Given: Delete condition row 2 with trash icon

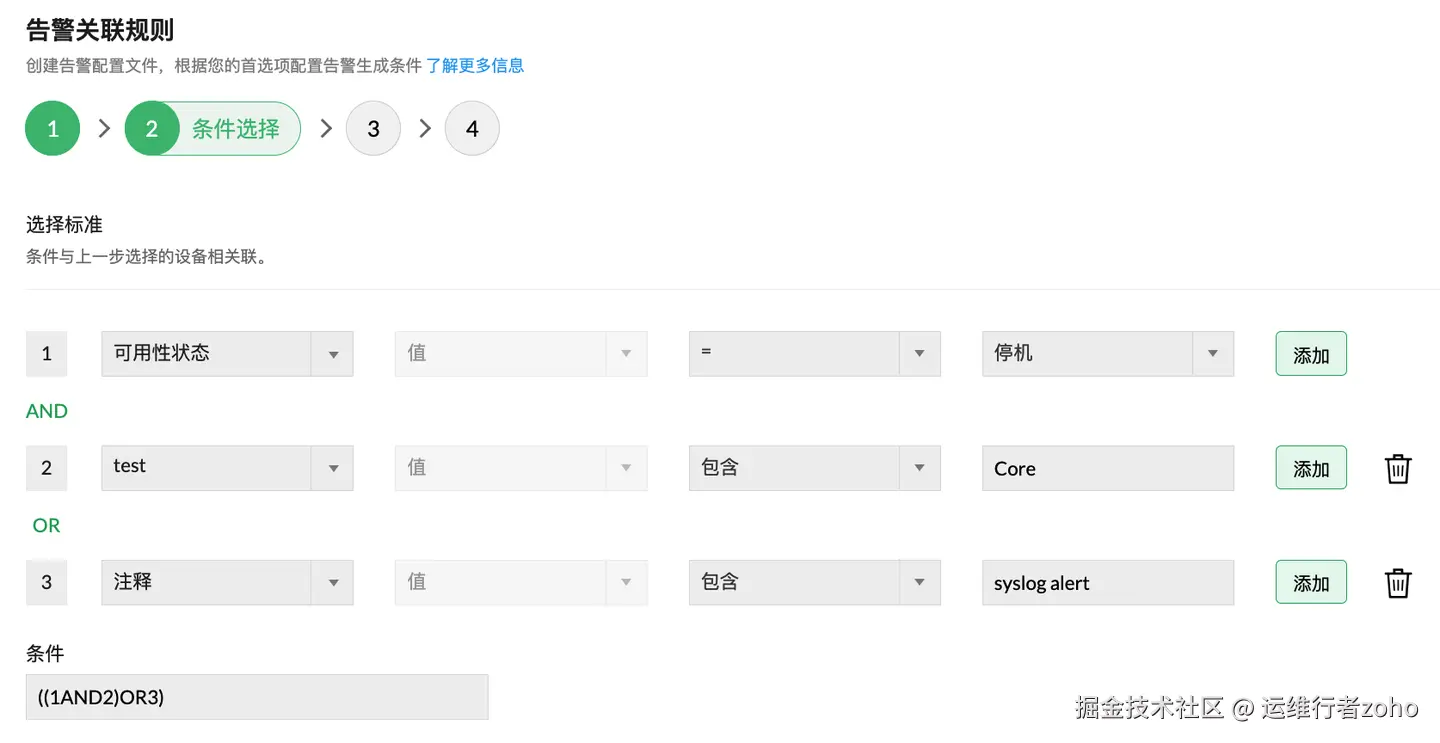Looking at the screenshot, I should tap(1397, 468).
